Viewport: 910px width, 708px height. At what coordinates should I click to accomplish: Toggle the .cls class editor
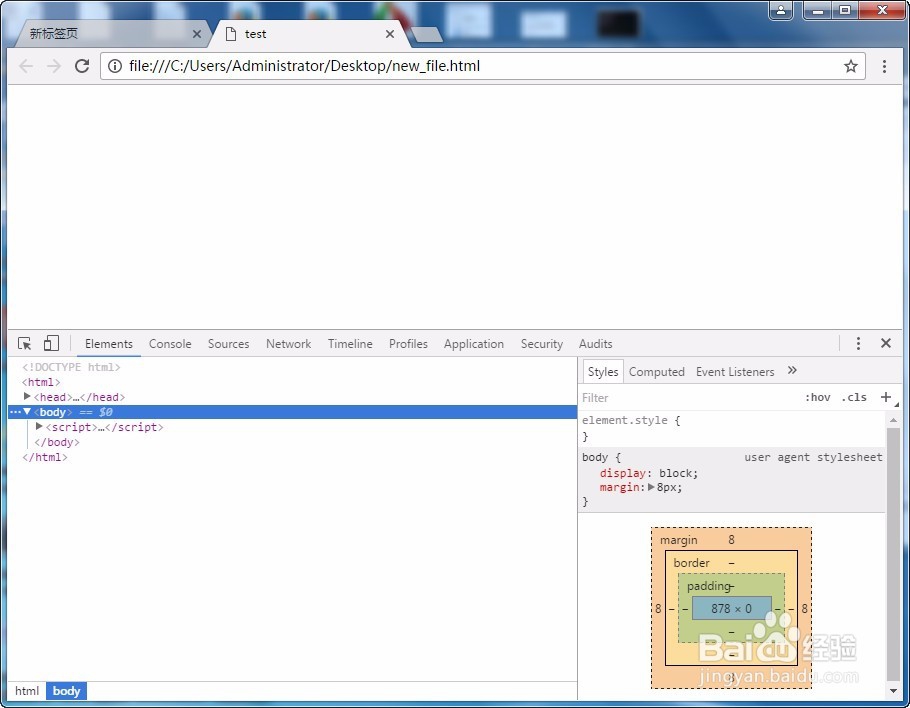click(854, 398)
